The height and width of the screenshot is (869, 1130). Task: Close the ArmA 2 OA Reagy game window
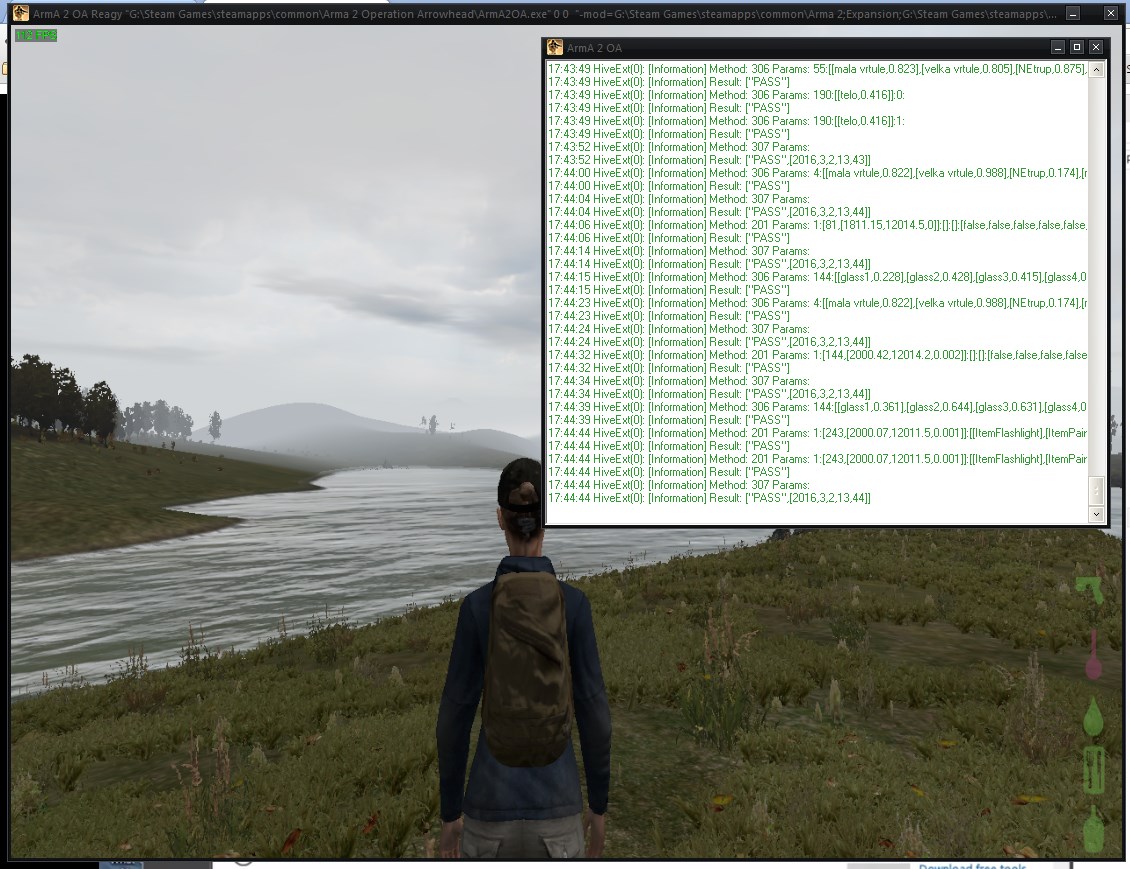click(1111, 13)
